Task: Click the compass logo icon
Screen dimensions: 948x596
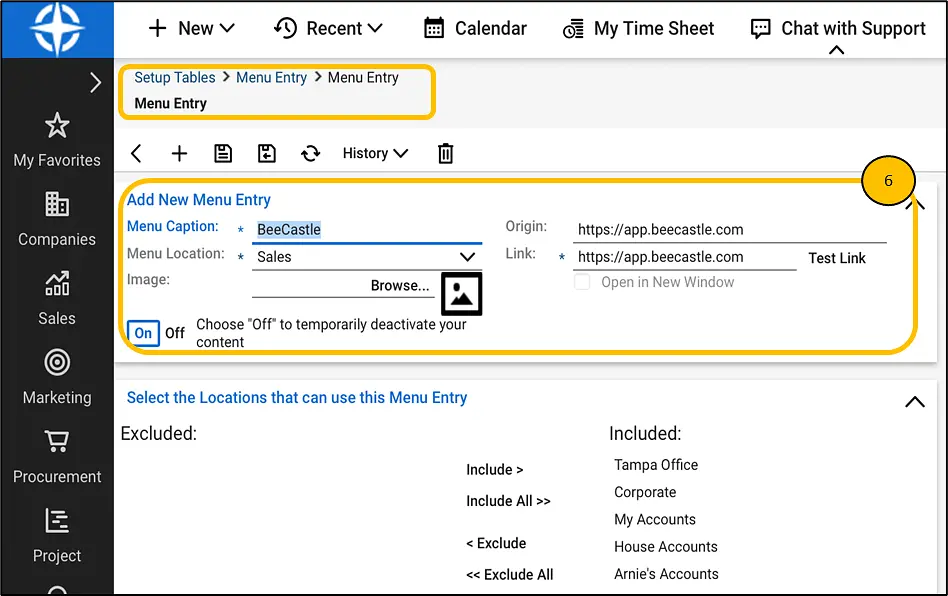Action: coord(57,28)
